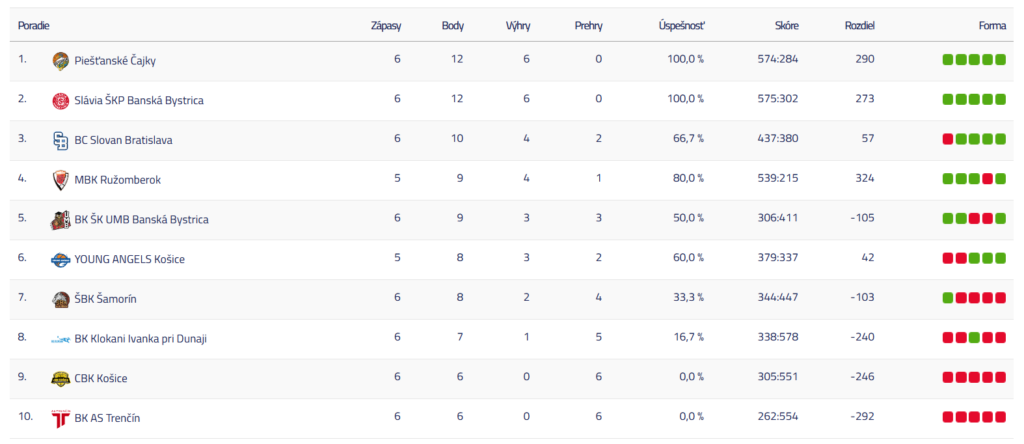Click the Piešťanské Čajky team logo
1024x444 pixels.
[x=60, y=61]
